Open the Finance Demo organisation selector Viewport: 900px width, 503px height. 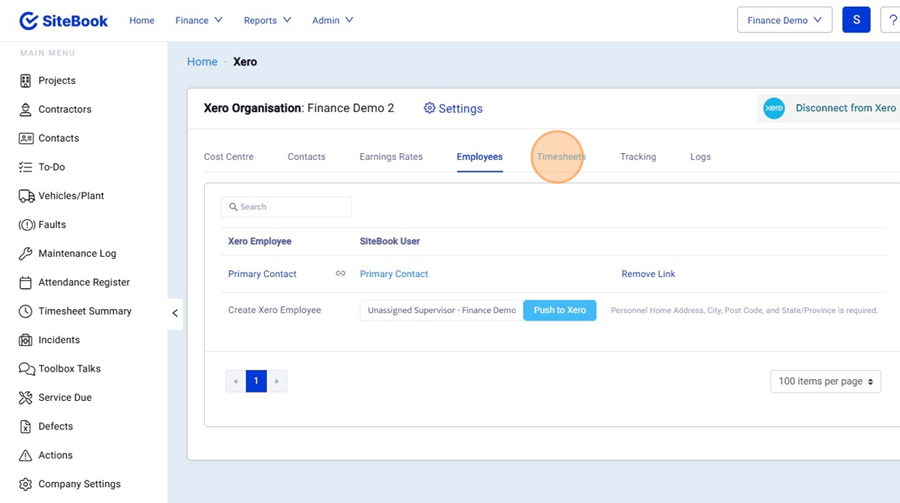(784, 20)
